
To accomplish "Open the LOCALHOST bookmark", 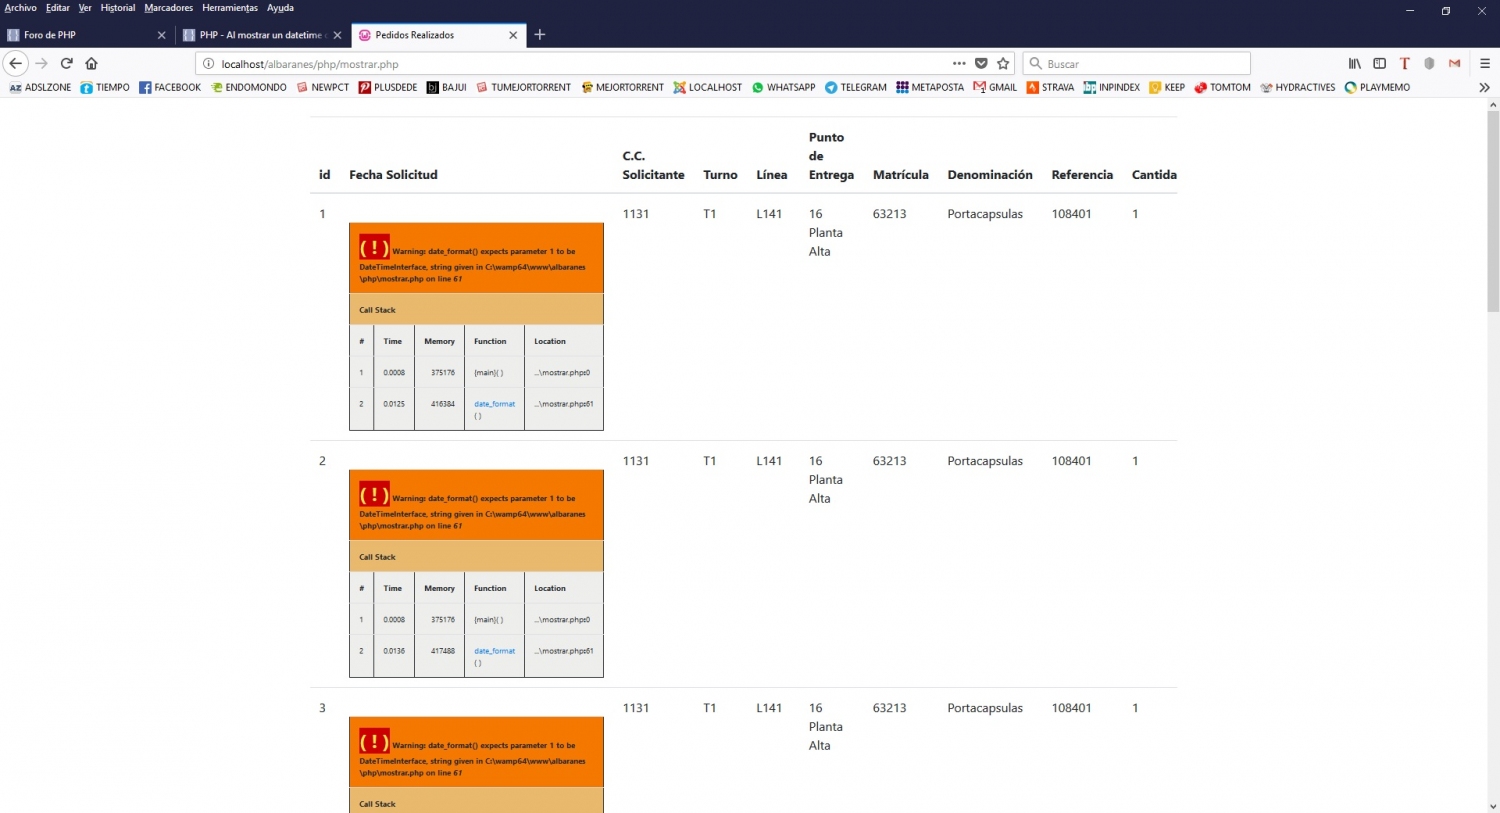I will tap(708, 87).
